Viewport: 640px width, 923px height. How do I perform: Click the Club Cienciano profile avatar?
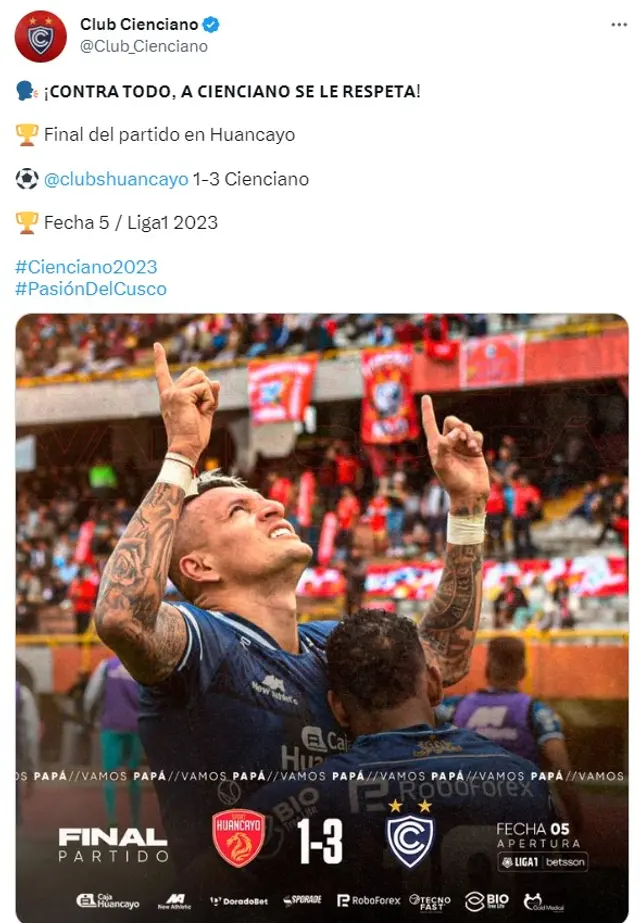(41, 36)
